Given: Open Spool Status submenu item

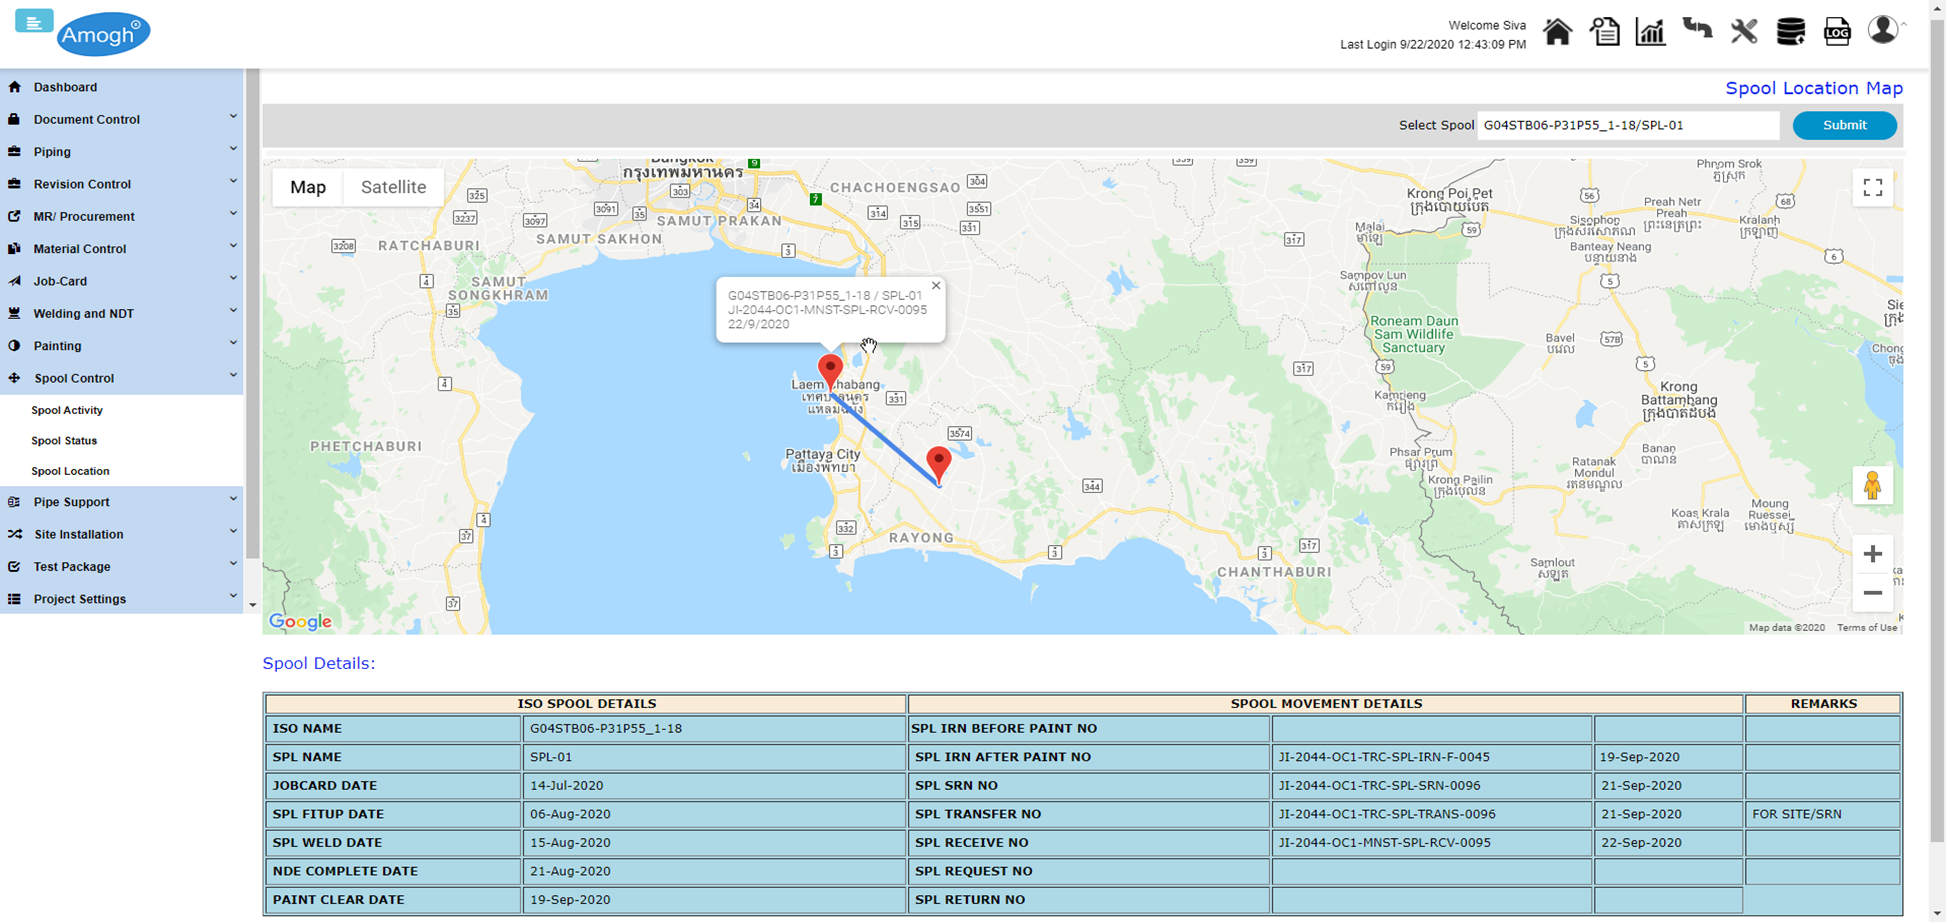Looking at the screenshot, I should [x=64, y=441].
